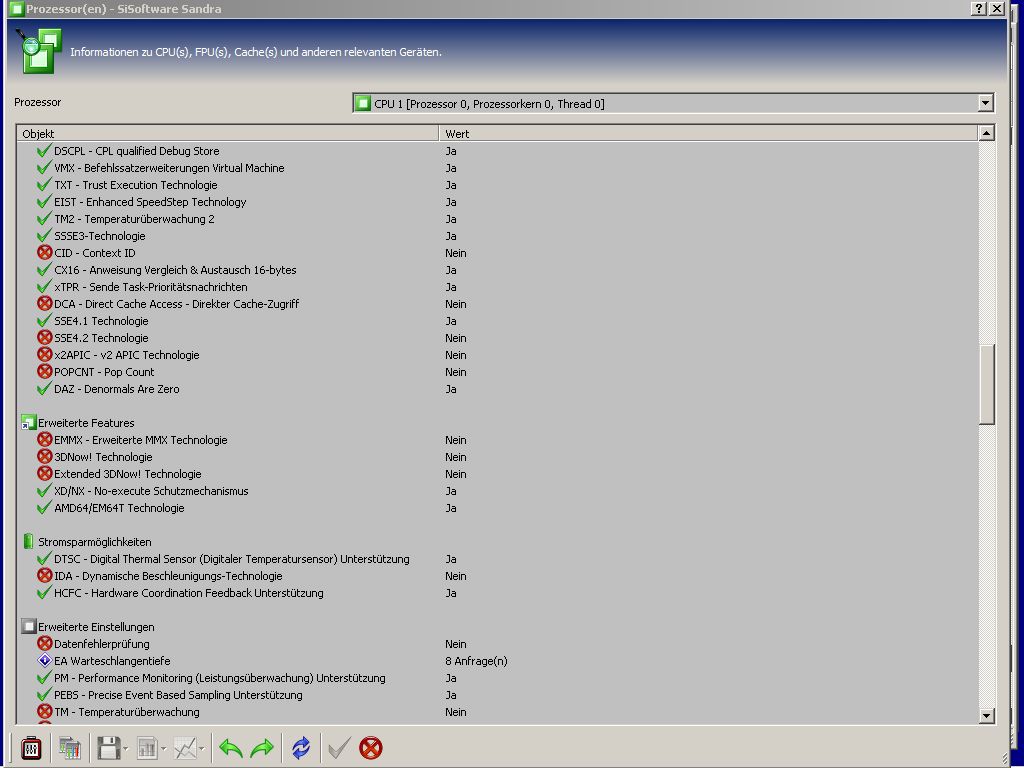Click the Erweiterte Features section icon
The image size is (1024, 768).
pyautogui.click(x=28, y=423)
